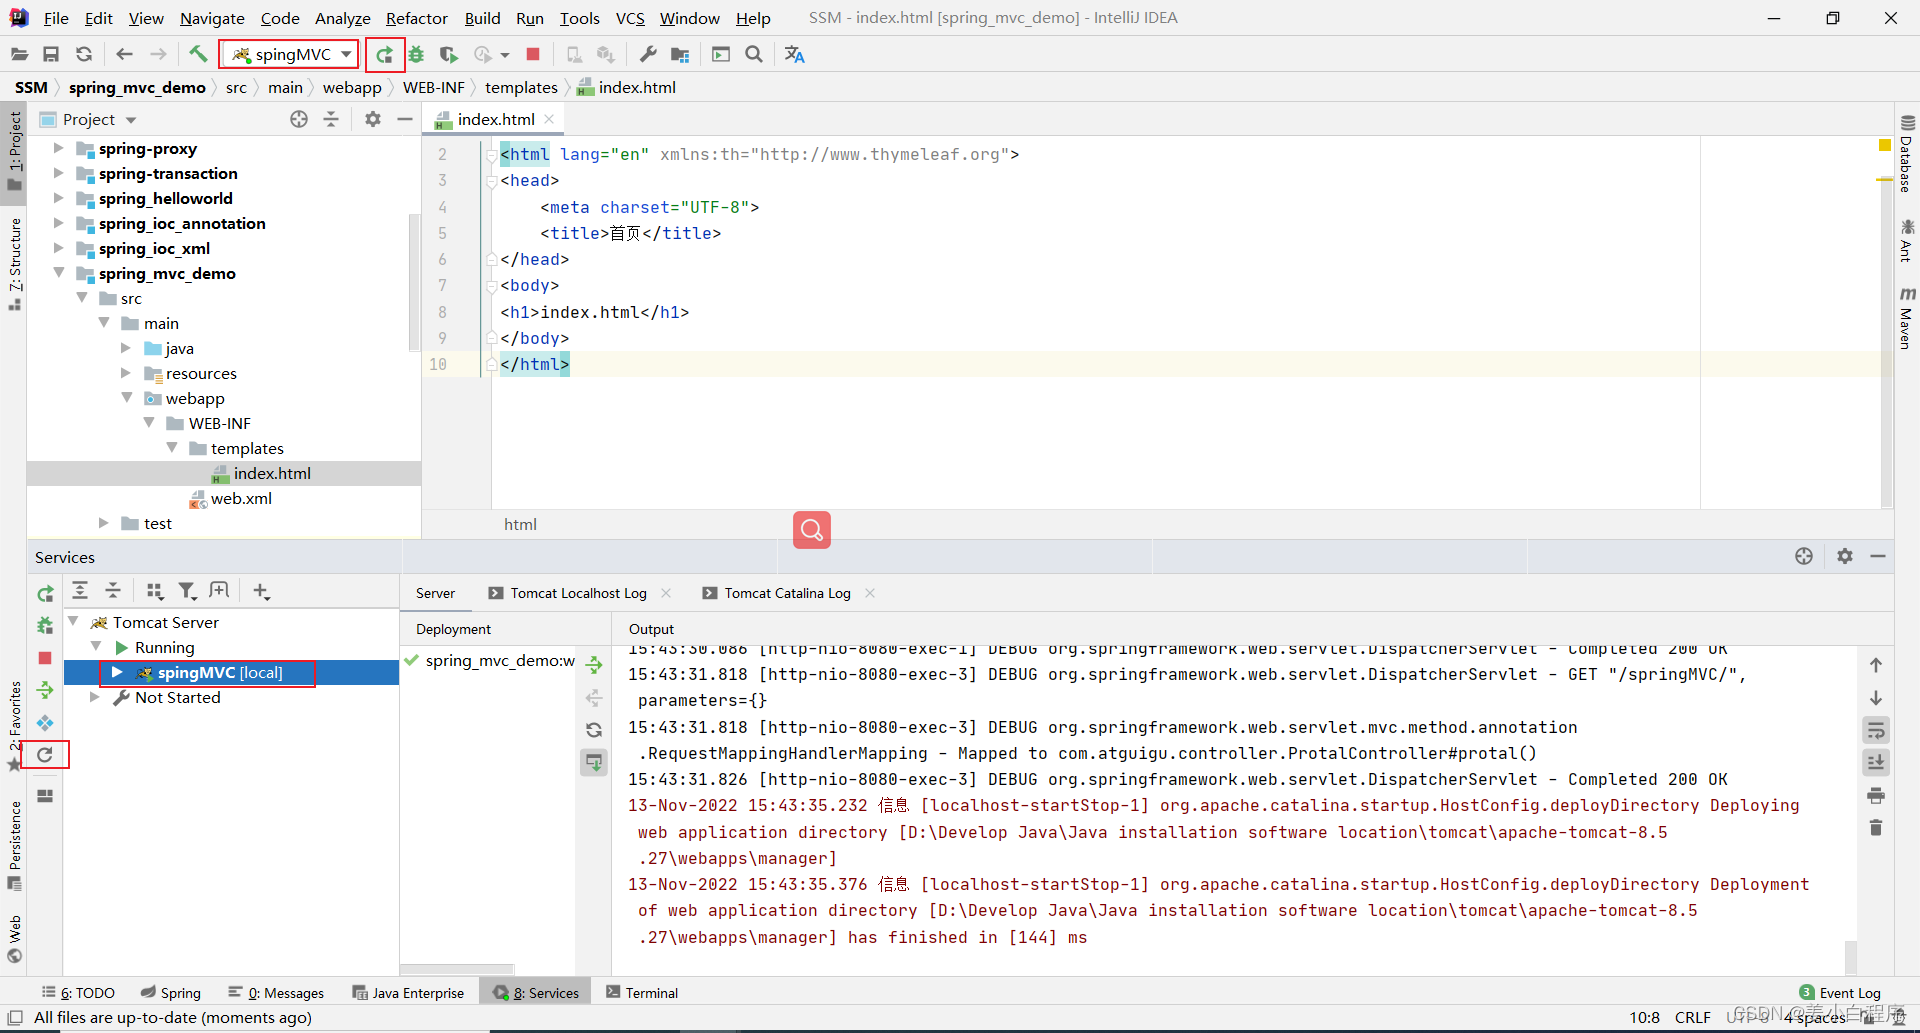Open Services panel gear settings
Viewport: 1920px width, 1033px height.
pos(1845,556)
